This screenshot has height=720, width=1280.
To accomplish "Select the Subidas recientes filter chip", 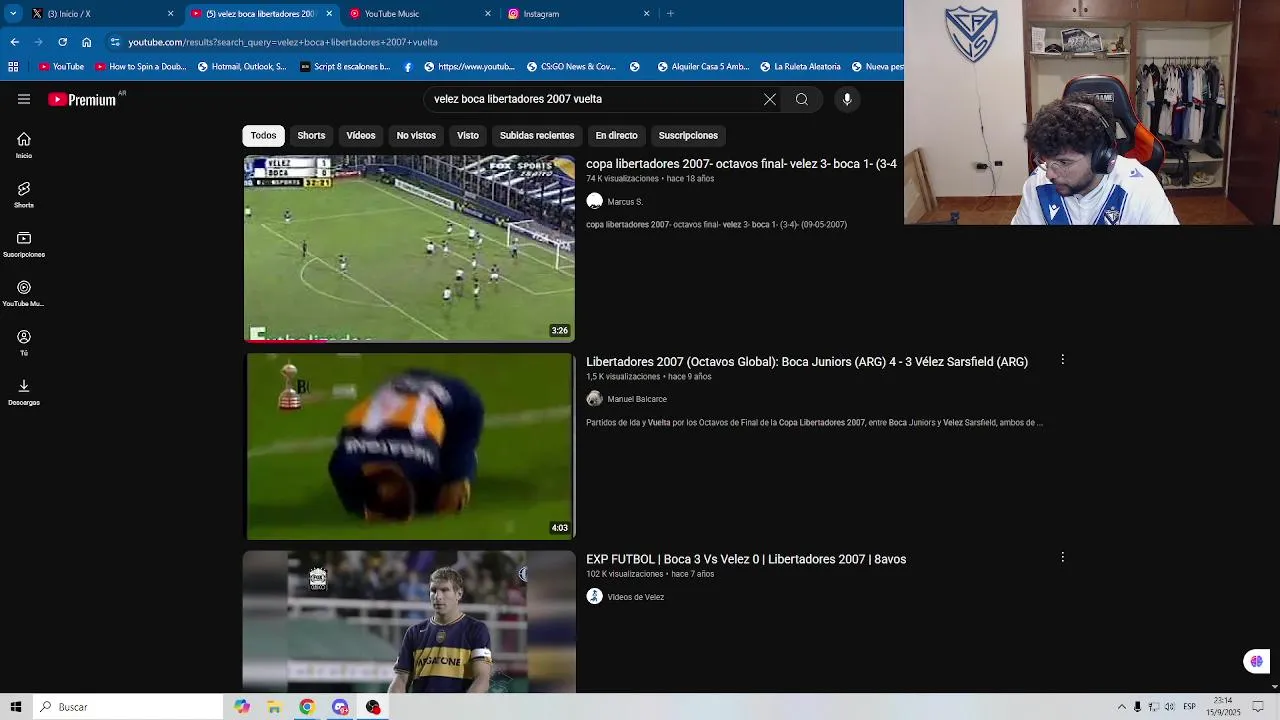I will click(537, 135).
